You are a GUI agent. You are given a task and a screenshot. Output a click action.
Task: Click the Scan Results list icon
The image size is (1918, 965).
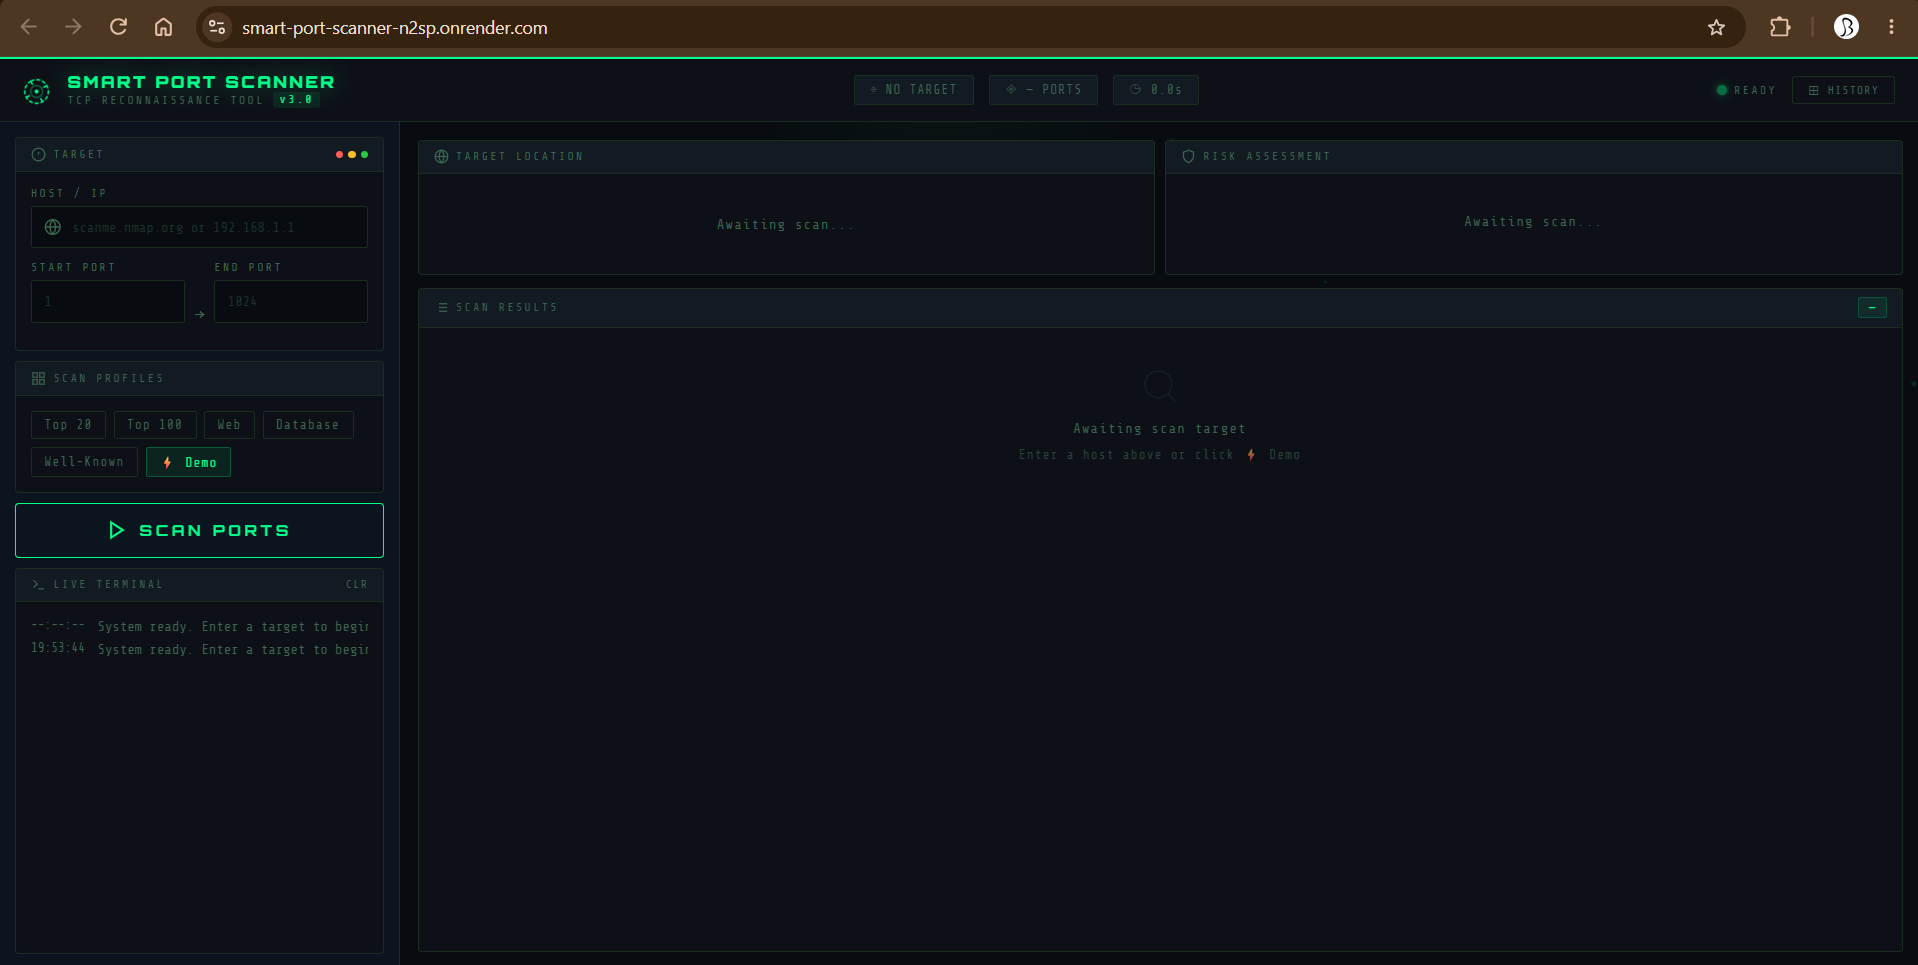click(x=443, y=307)
